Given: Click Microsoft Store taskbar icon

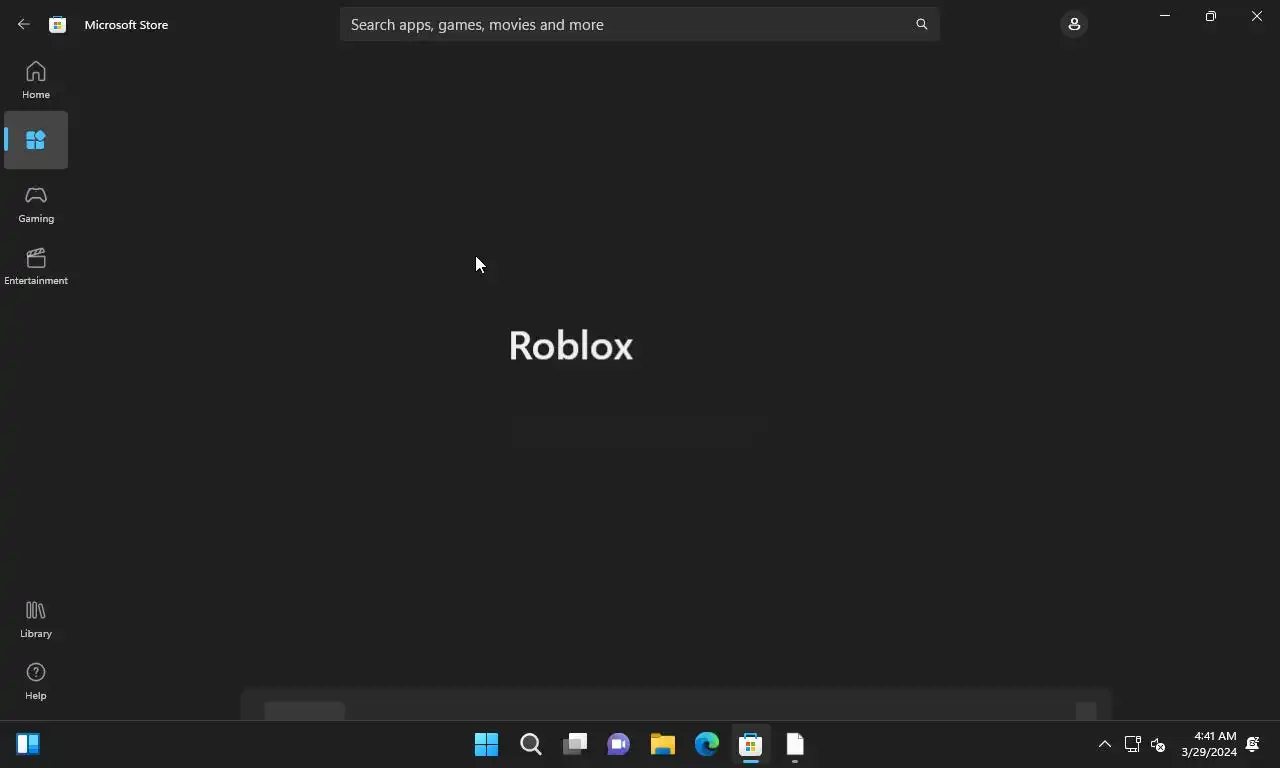Looking at the screenshot, I should click(x=751, y=744).
